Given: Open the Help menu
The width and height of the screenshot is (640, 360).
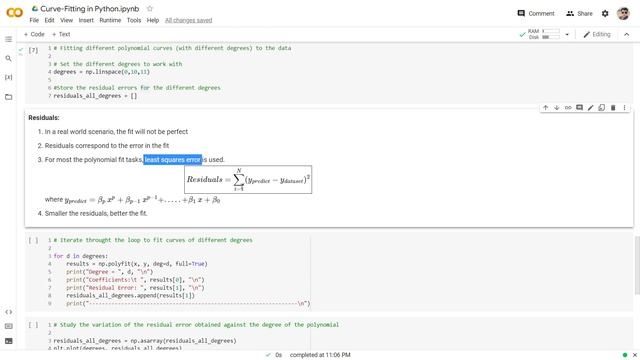Looking at the screenshot, I should coord(153,20).
